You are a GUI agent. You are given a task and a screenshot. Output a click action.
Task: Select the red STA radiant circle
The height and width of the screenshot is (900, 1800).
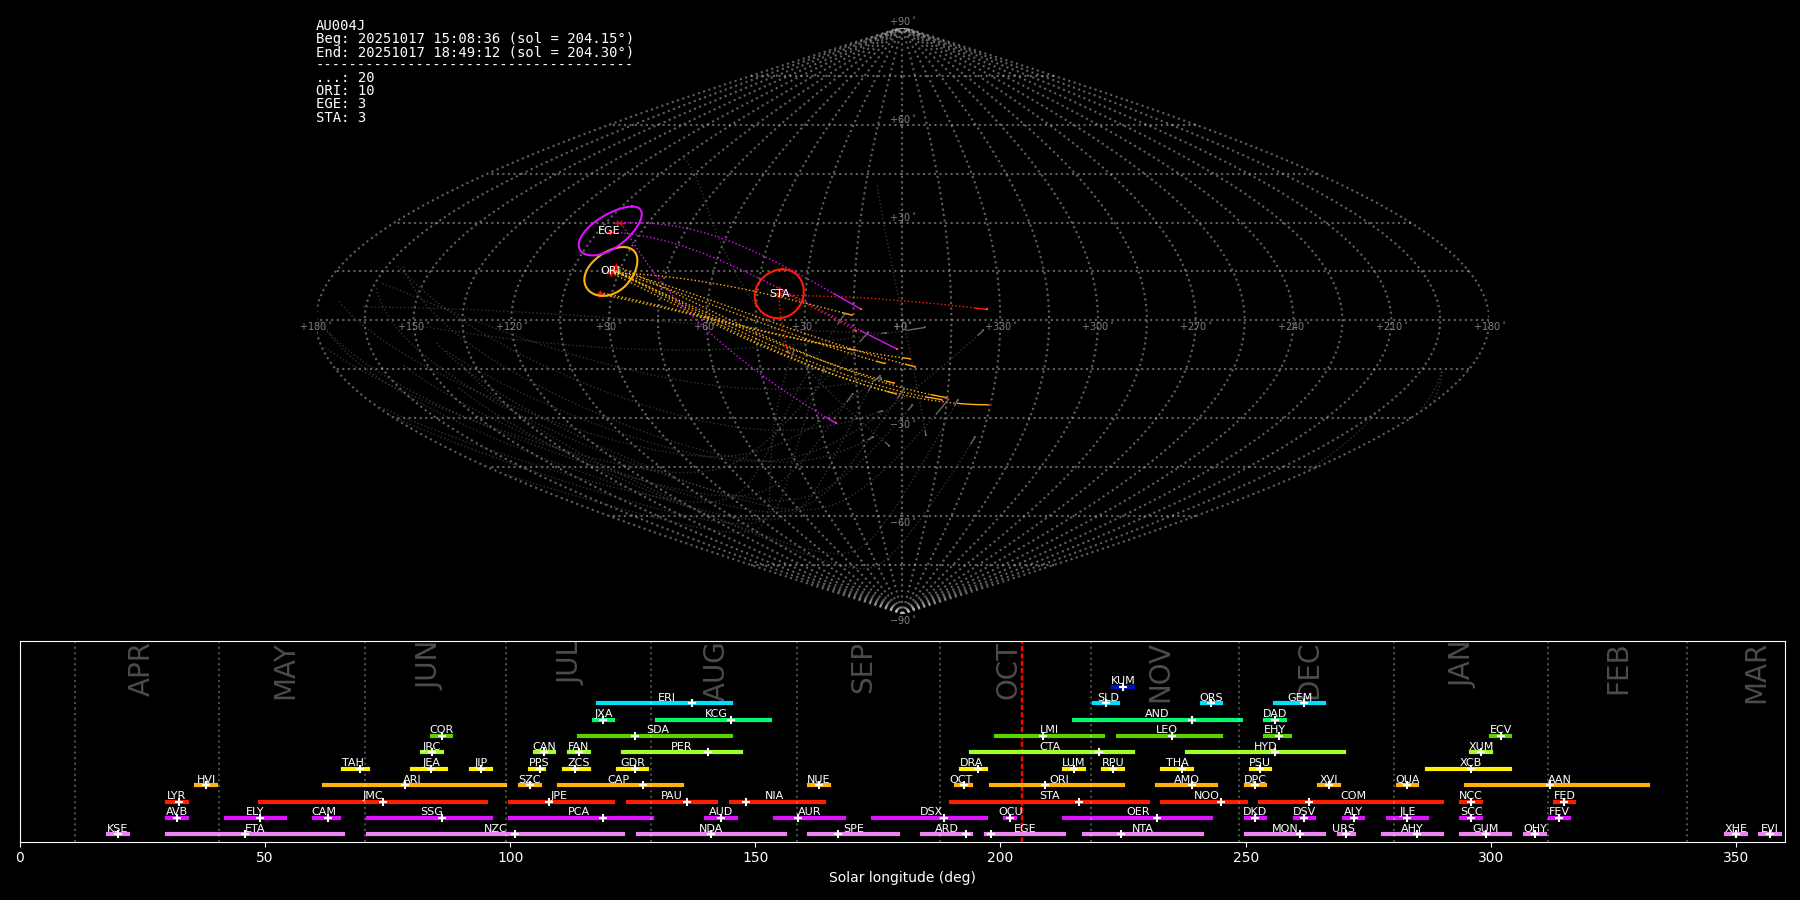779,294
